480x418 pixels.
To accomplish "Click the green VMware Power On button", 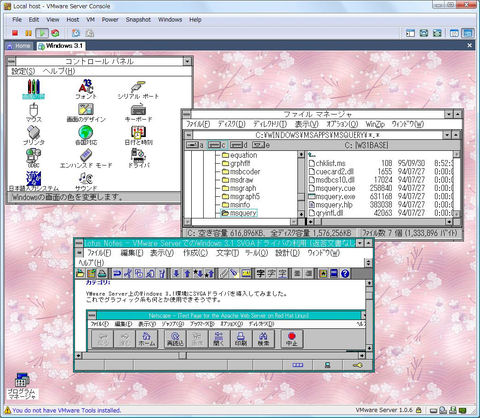I will [x=42, y=33].
